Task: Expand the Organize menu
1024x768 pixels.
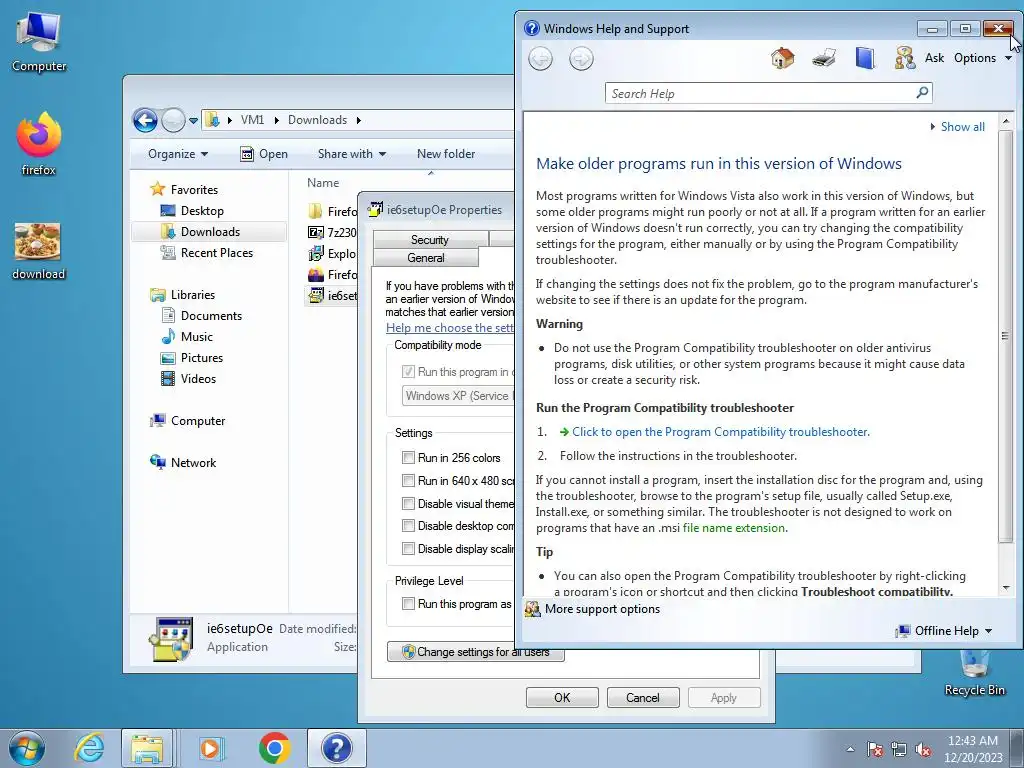Action: [x=178, y=154]
